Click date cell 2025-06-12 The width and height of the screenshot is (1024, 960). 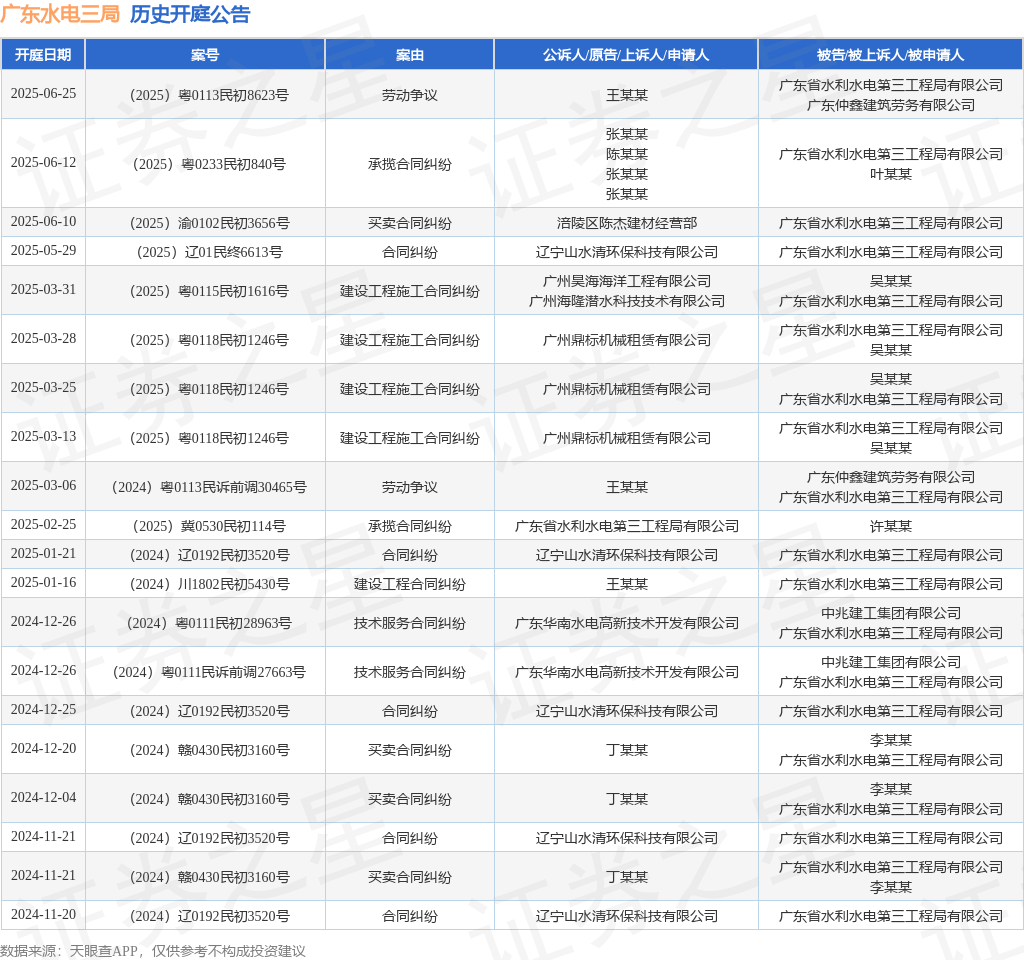coord(43,163)
